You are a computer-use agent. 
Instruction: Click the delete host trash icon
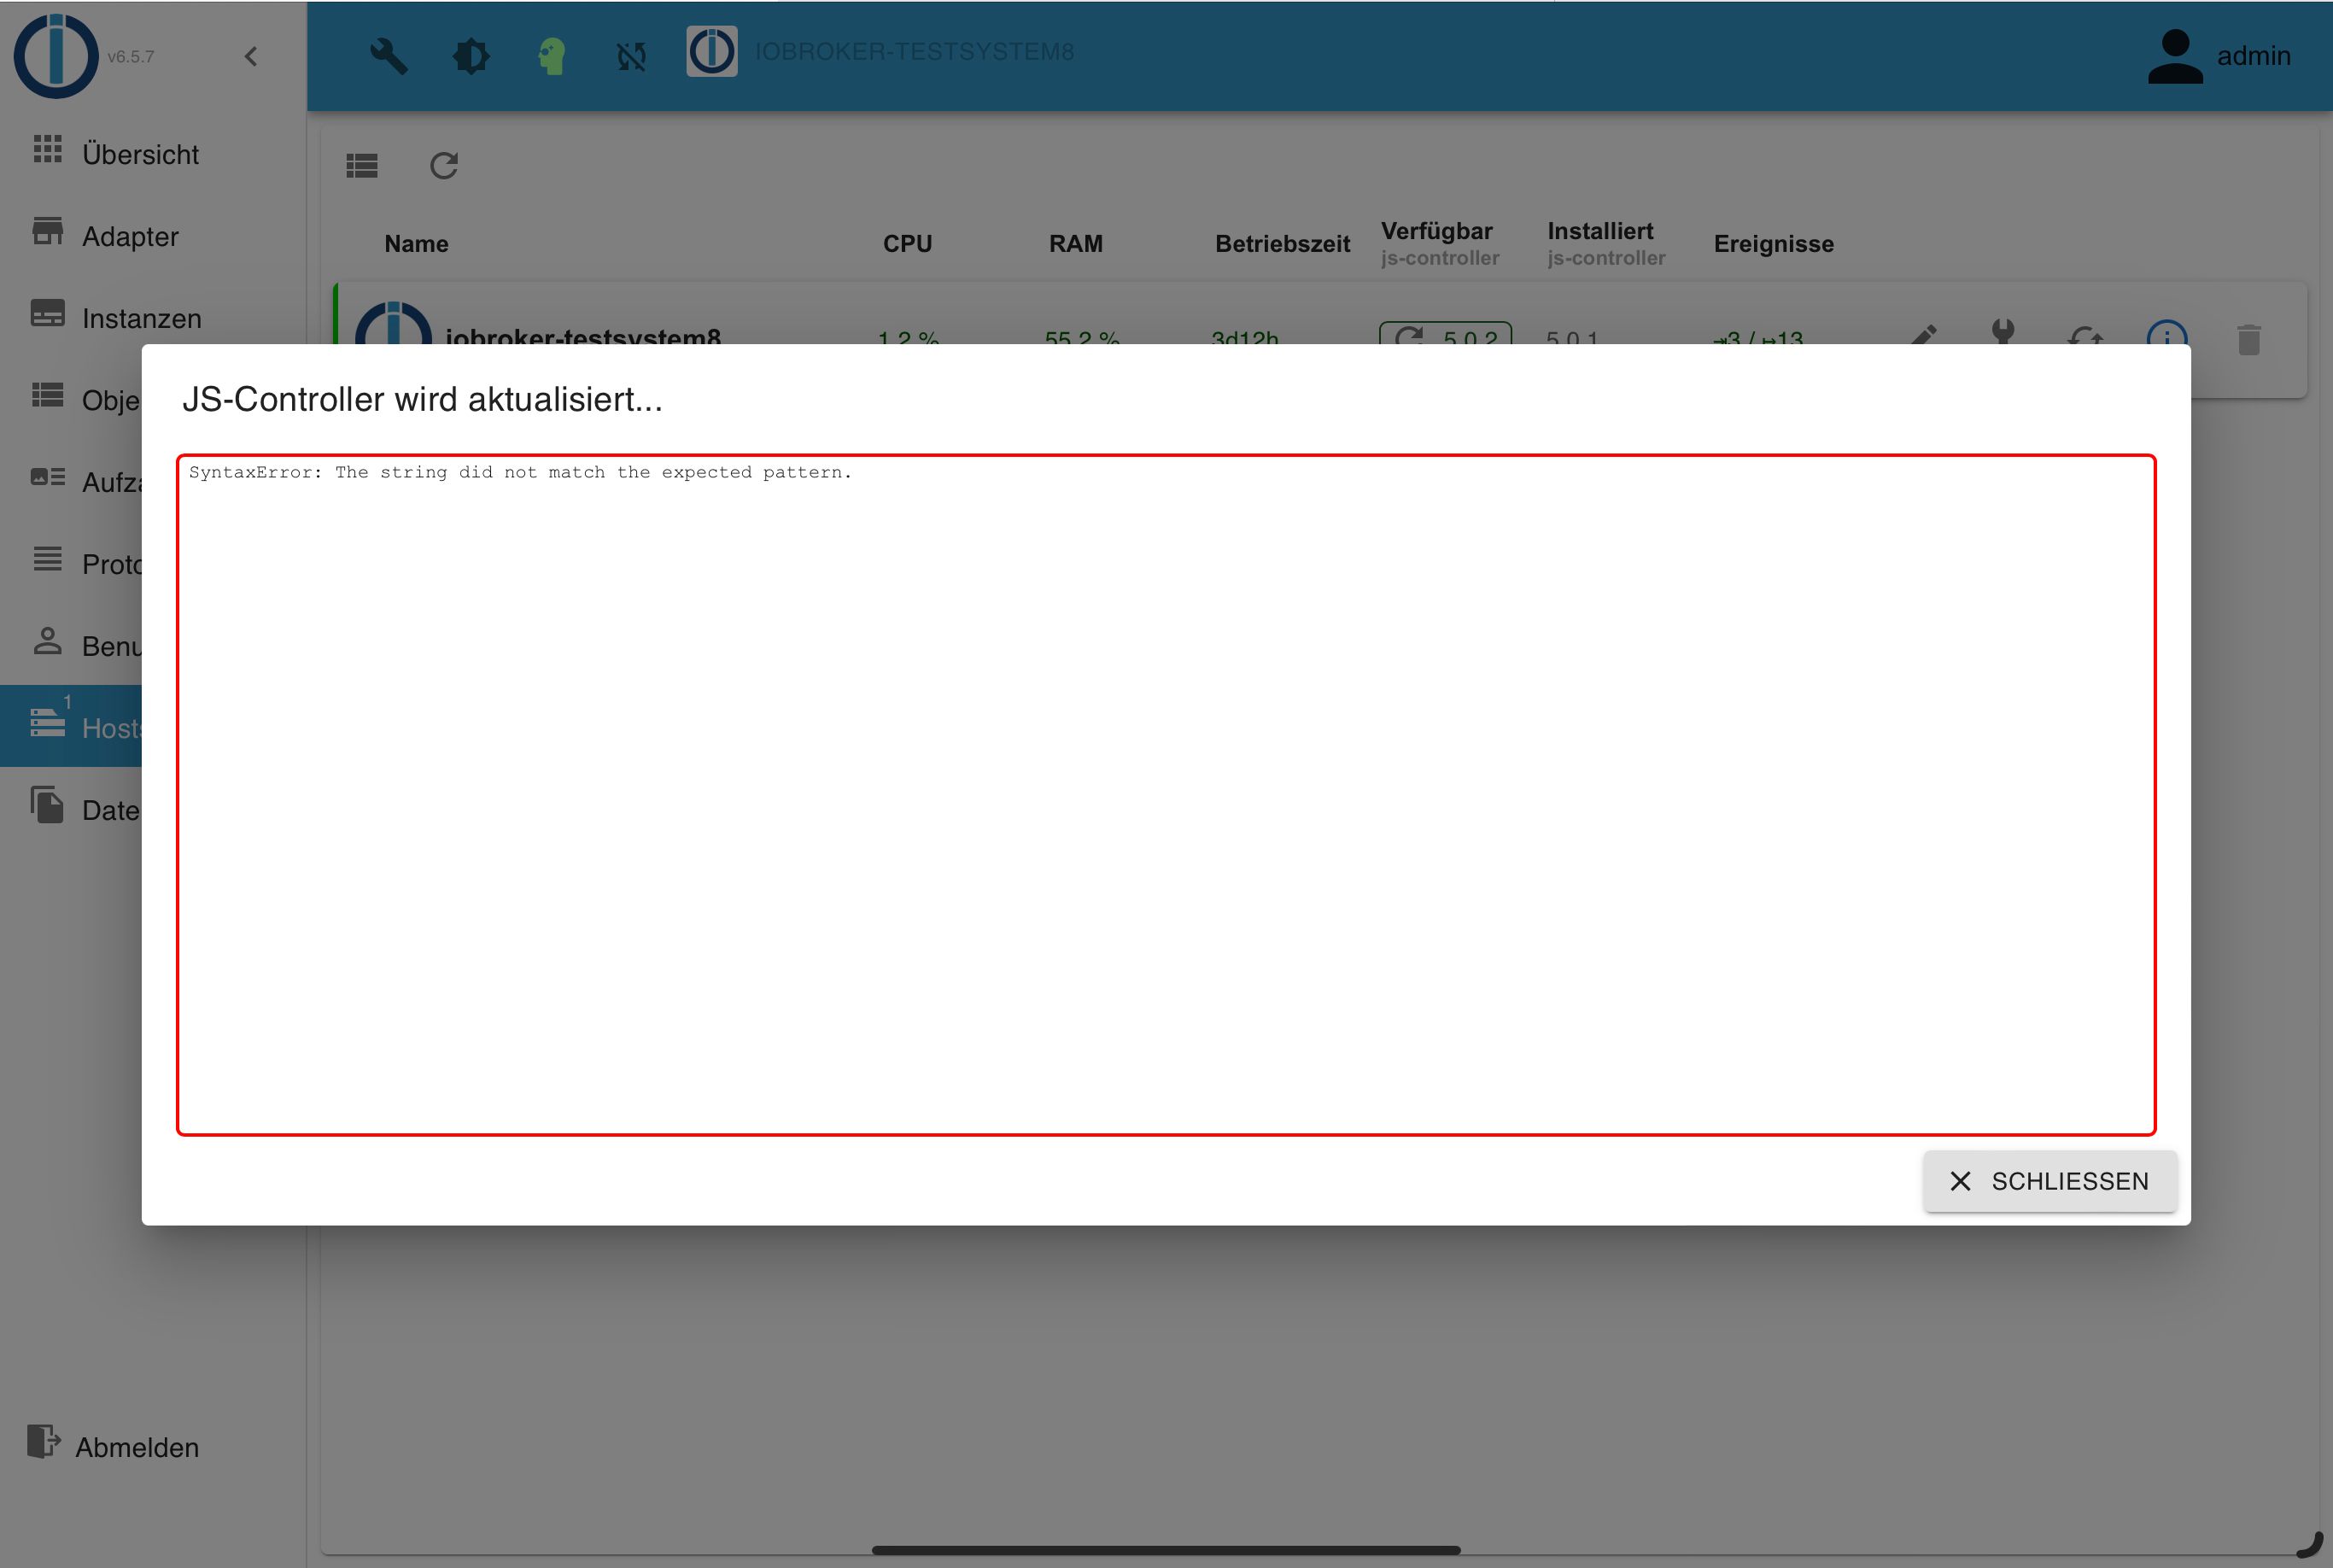coord(2249,339)
